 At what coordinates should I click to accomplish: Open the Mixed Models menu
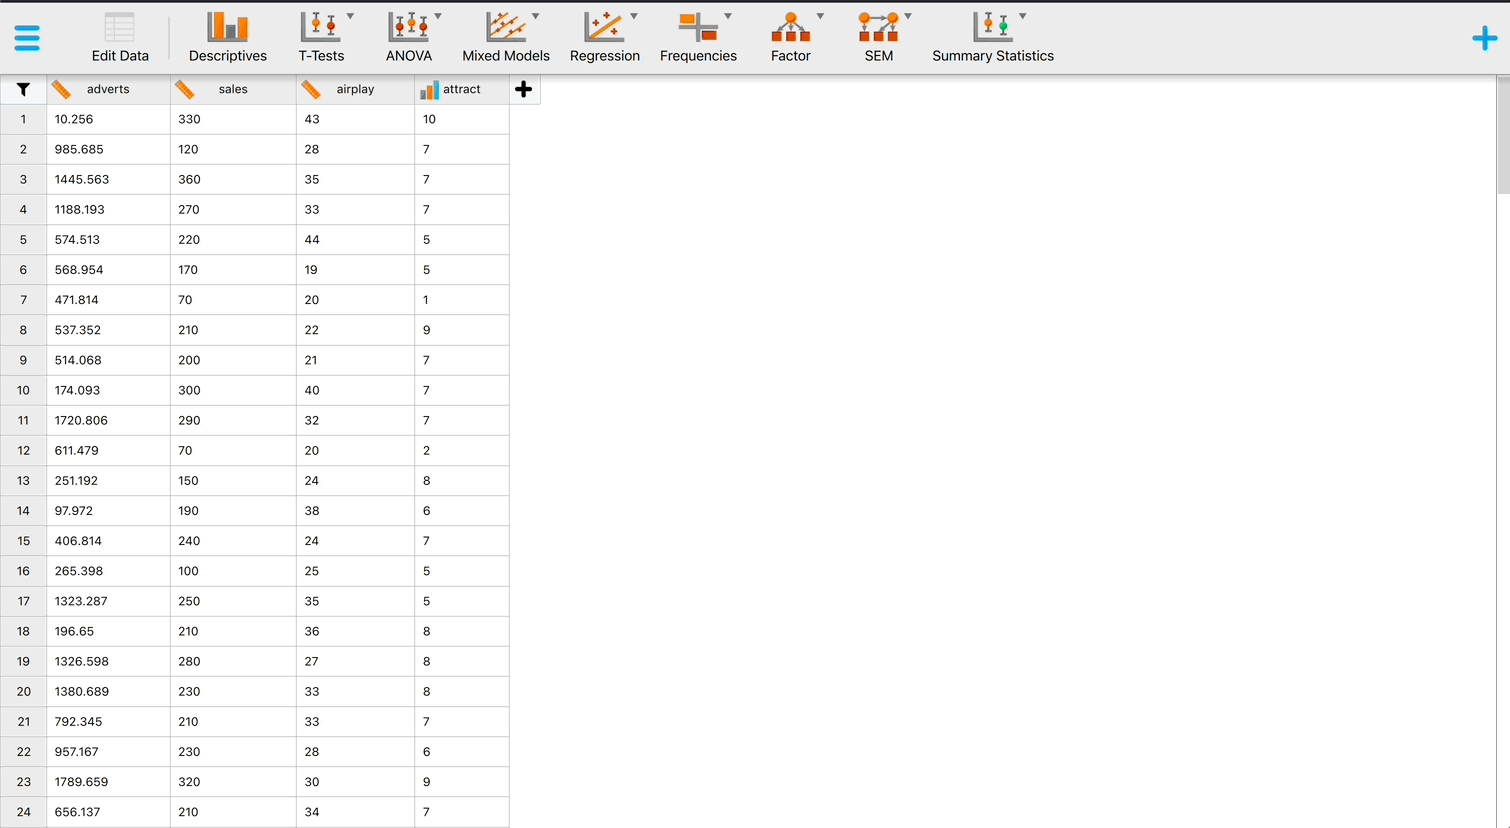(506, 38)
